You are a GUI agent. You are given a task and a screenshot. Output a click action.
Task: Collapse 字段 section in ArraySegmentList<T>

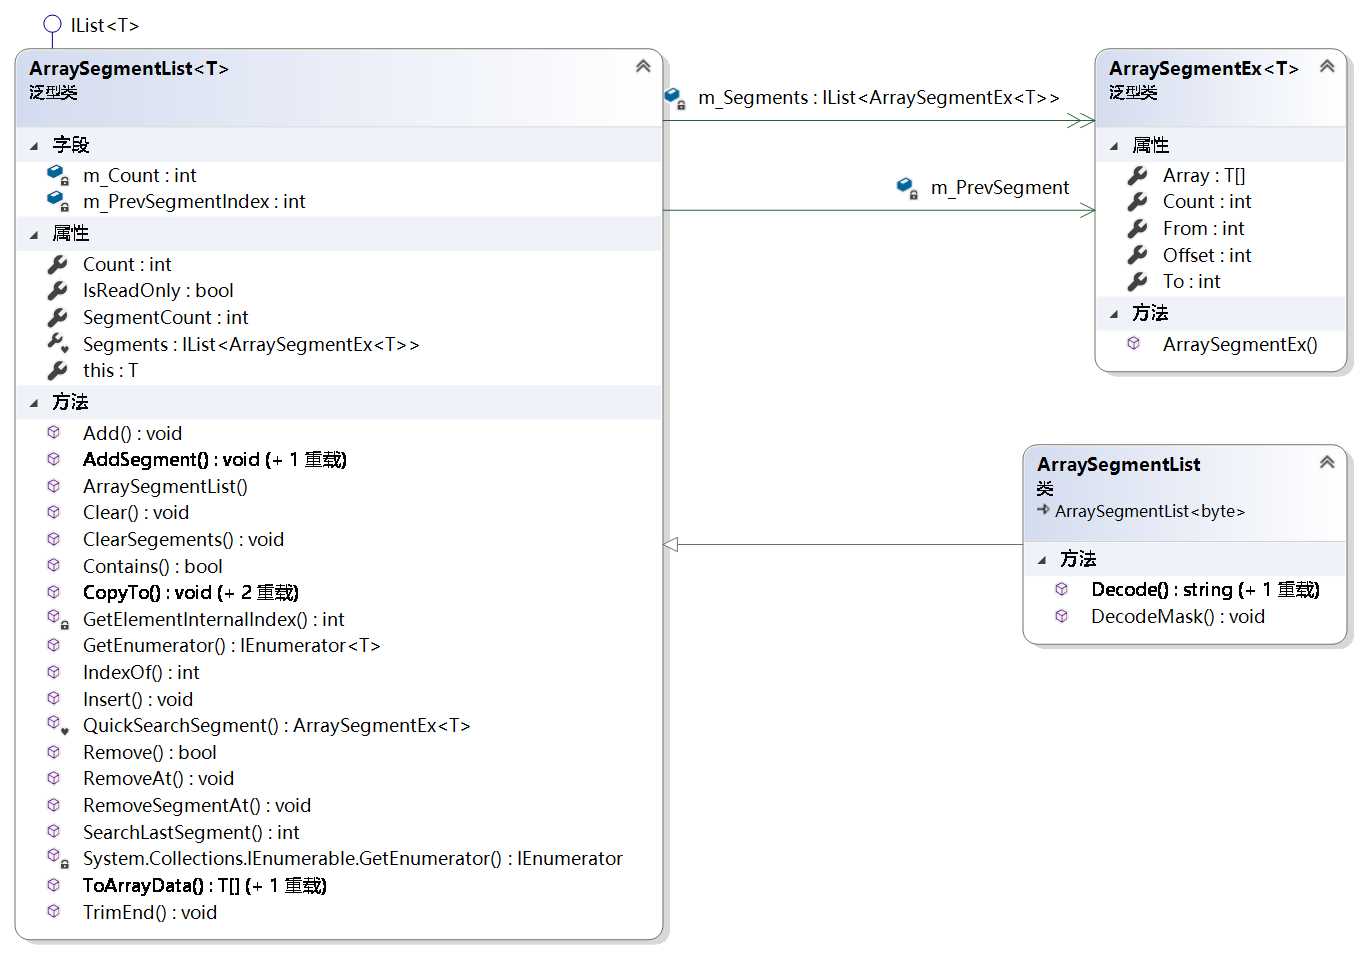(34, 146)
